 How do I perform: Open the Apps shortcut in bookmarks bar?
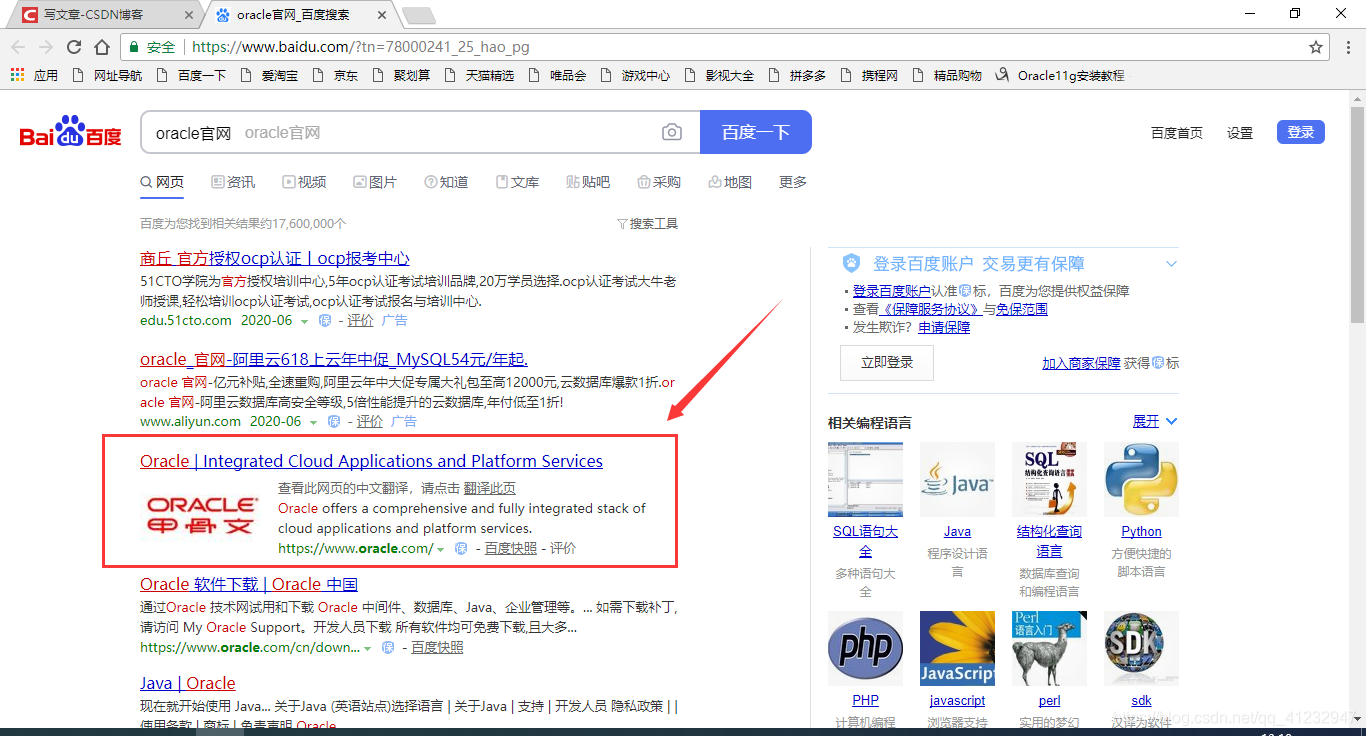34,75
